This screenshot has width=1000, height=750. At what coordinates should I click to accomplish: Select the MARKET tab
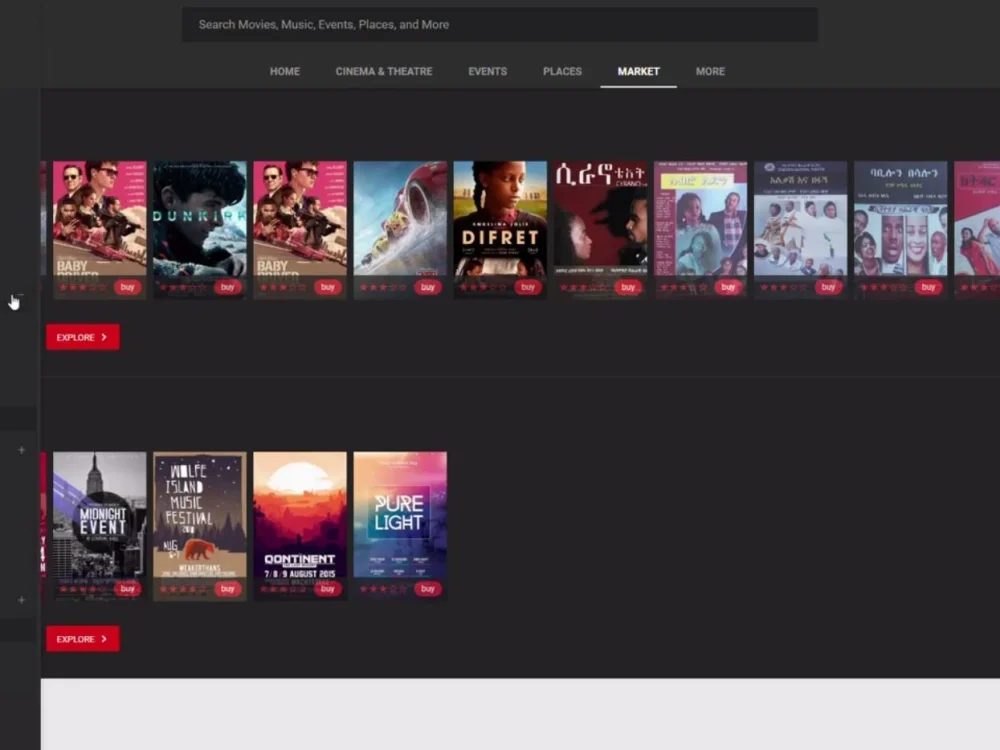click(638, 71)
